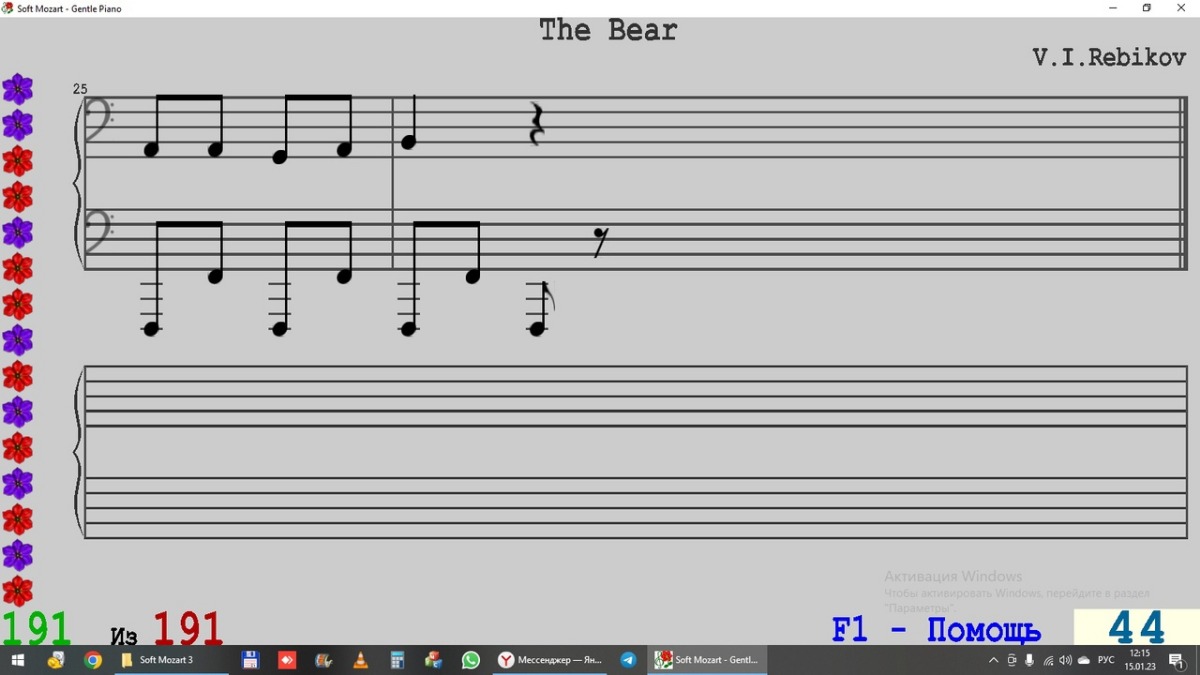The width and height of the screenshot is (1200, 675).
Task: Switch the РУС input language indicator
Action: (x=1106, y=660)
